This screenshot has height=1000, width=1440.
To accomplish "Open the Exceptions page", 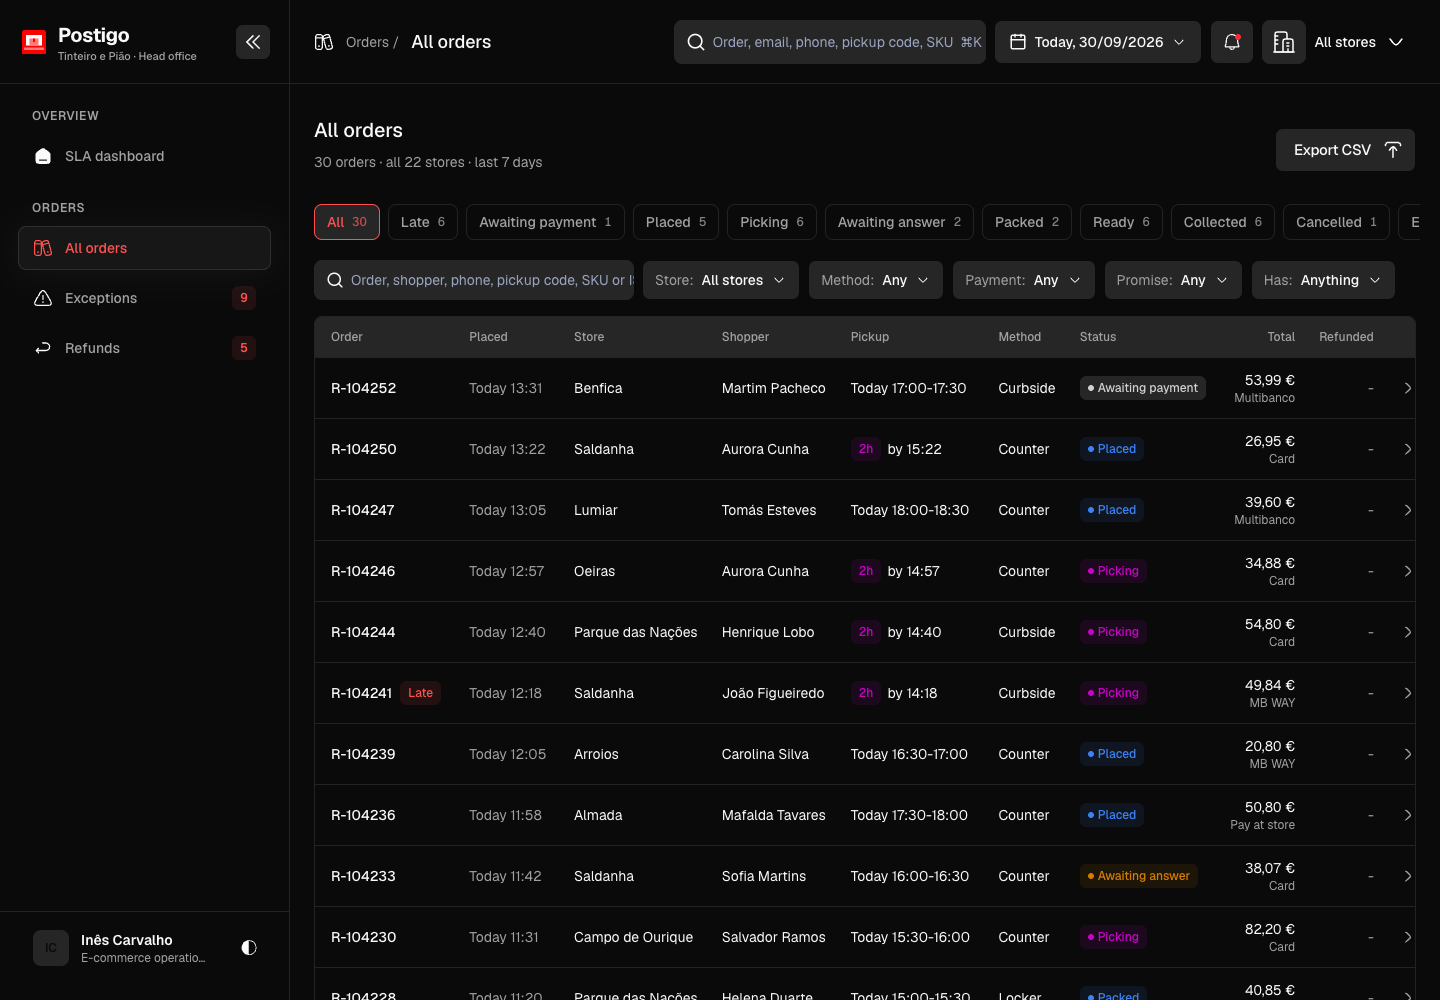I will pyautogui.click(x=144, y=298).
